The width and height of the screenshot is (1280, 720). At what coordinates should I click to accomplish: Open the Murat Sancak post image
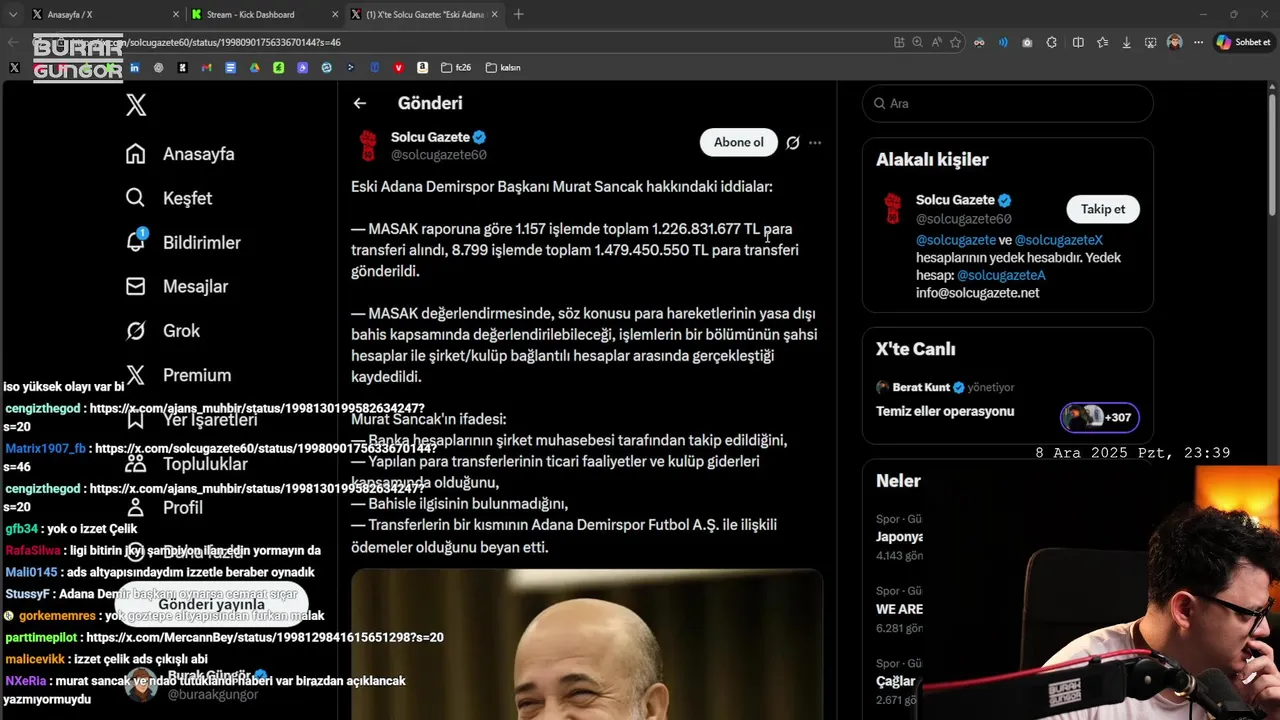point(587,644)
